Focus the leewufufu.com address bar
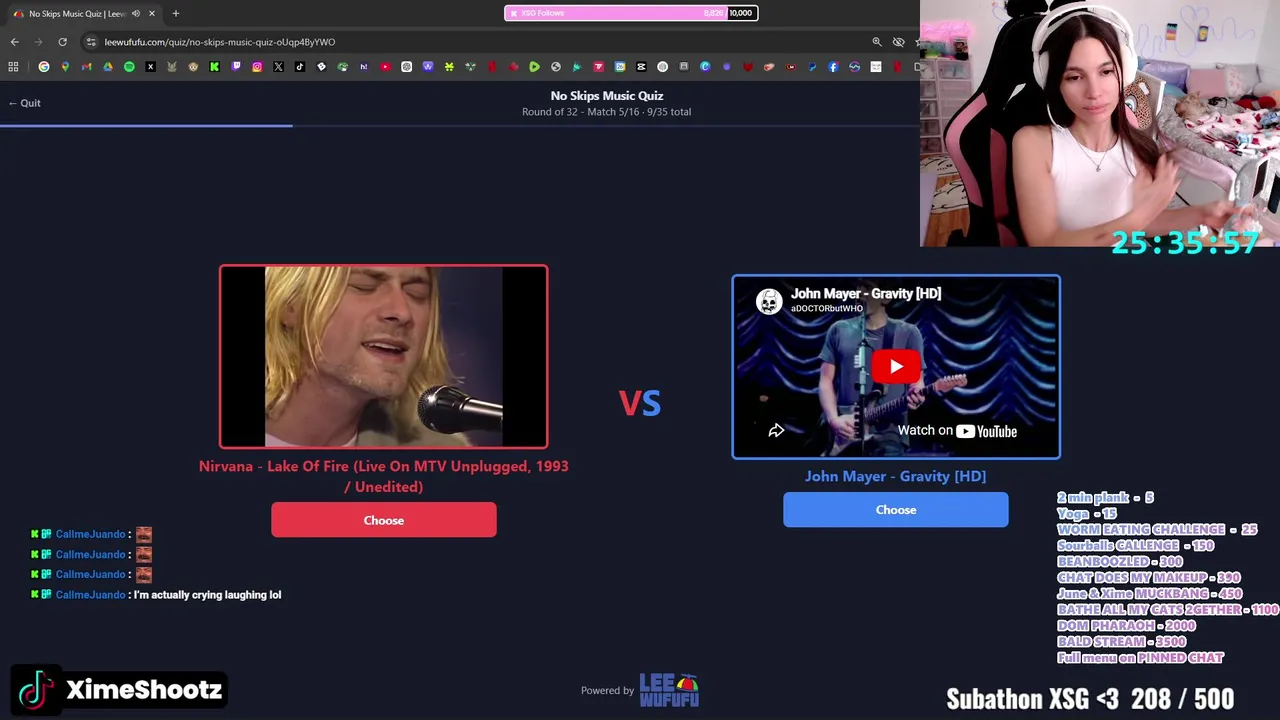 click(x=480, y=42)
